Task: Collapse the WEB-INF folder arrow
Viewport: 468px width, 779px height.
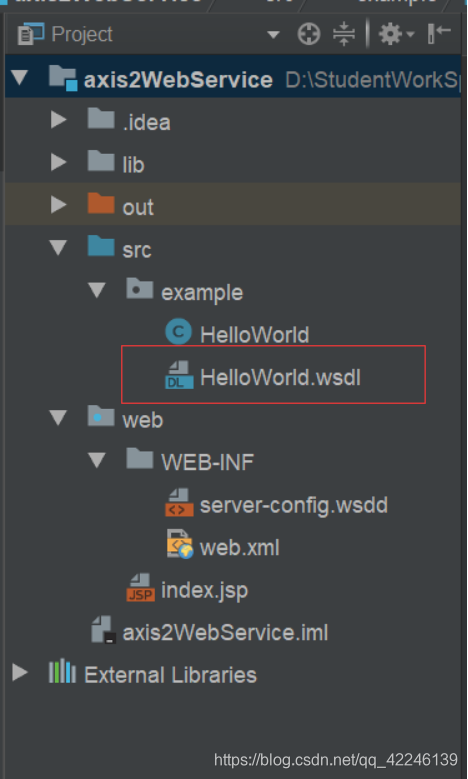Action: [97, 461]
